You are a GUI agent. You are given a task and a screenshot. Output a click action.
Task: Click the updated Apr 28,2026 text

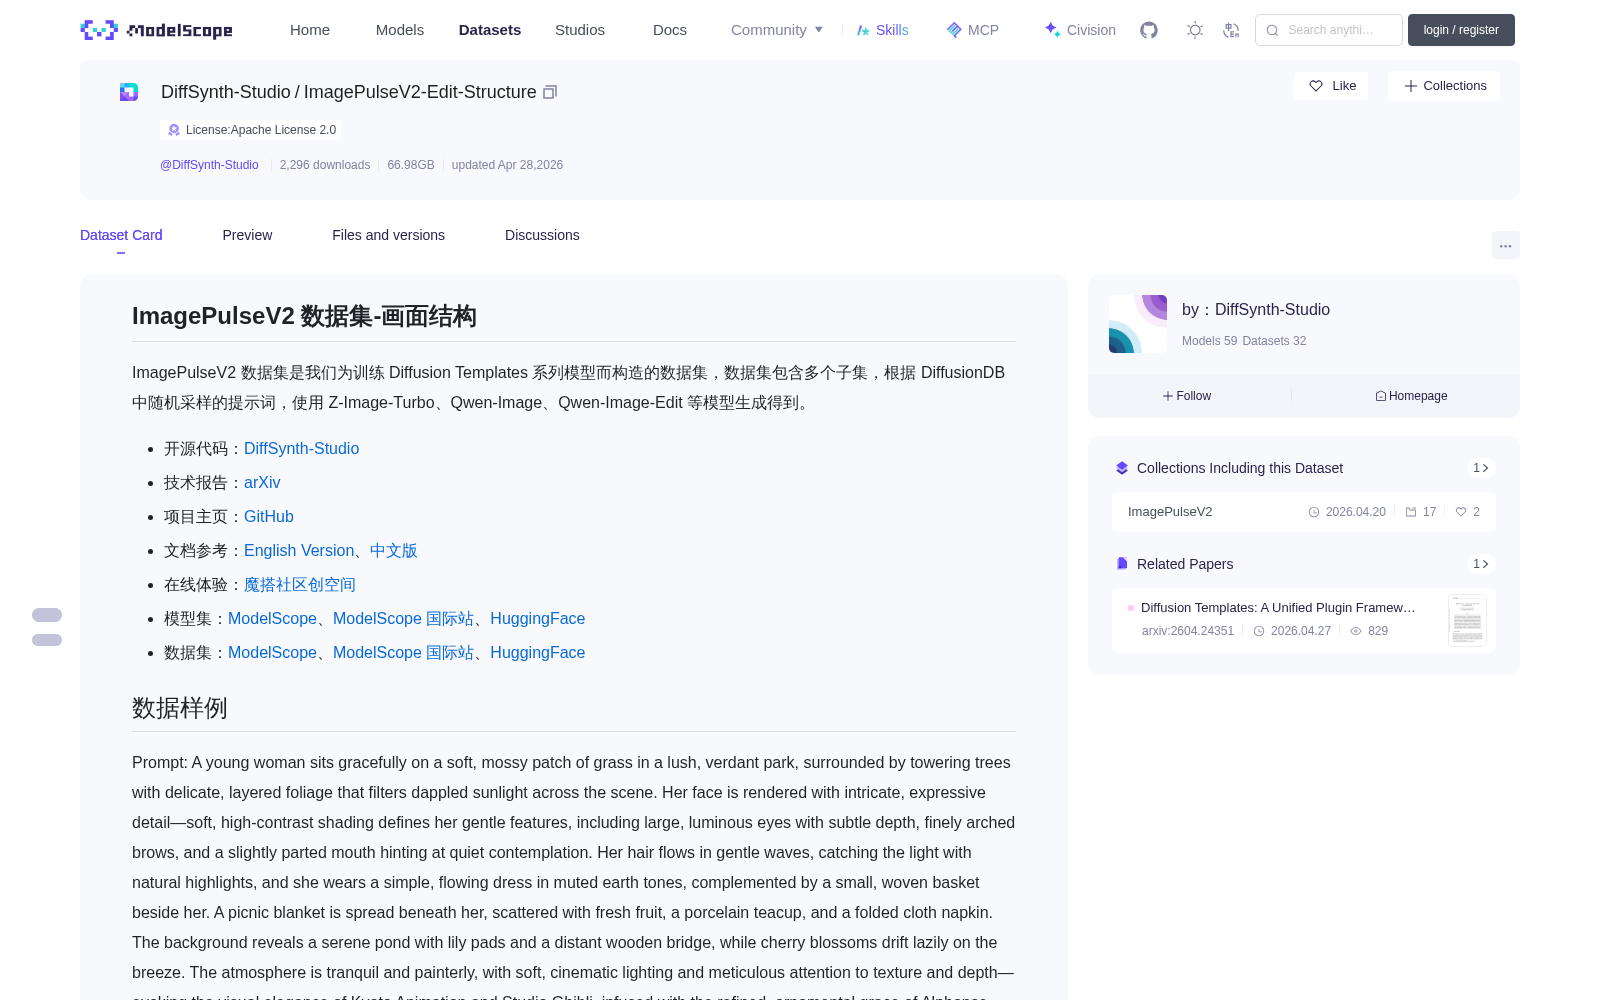(507, 165)
